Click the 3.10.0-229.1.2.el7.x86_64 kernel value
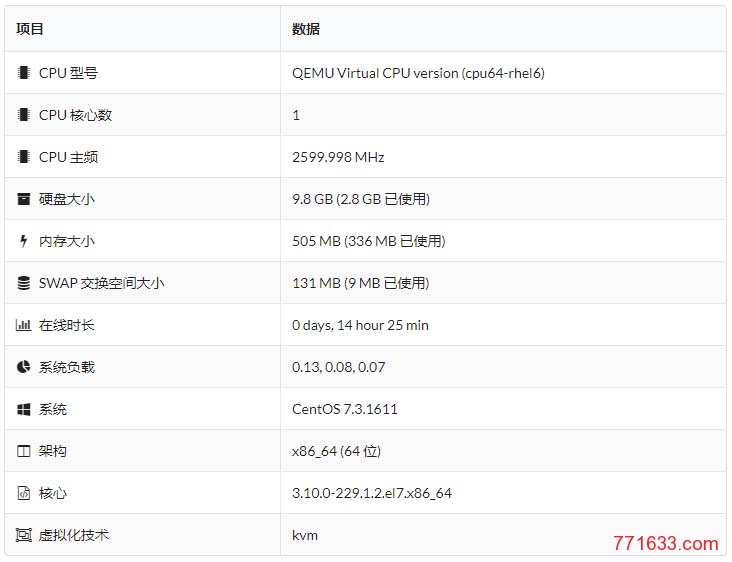 pyautogui.click(x=372, y=493)
